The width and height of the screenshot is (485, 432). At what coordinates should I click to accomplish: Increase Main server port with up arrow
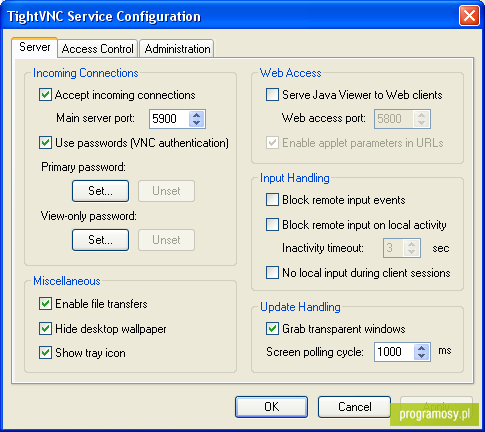coord(197,115)
